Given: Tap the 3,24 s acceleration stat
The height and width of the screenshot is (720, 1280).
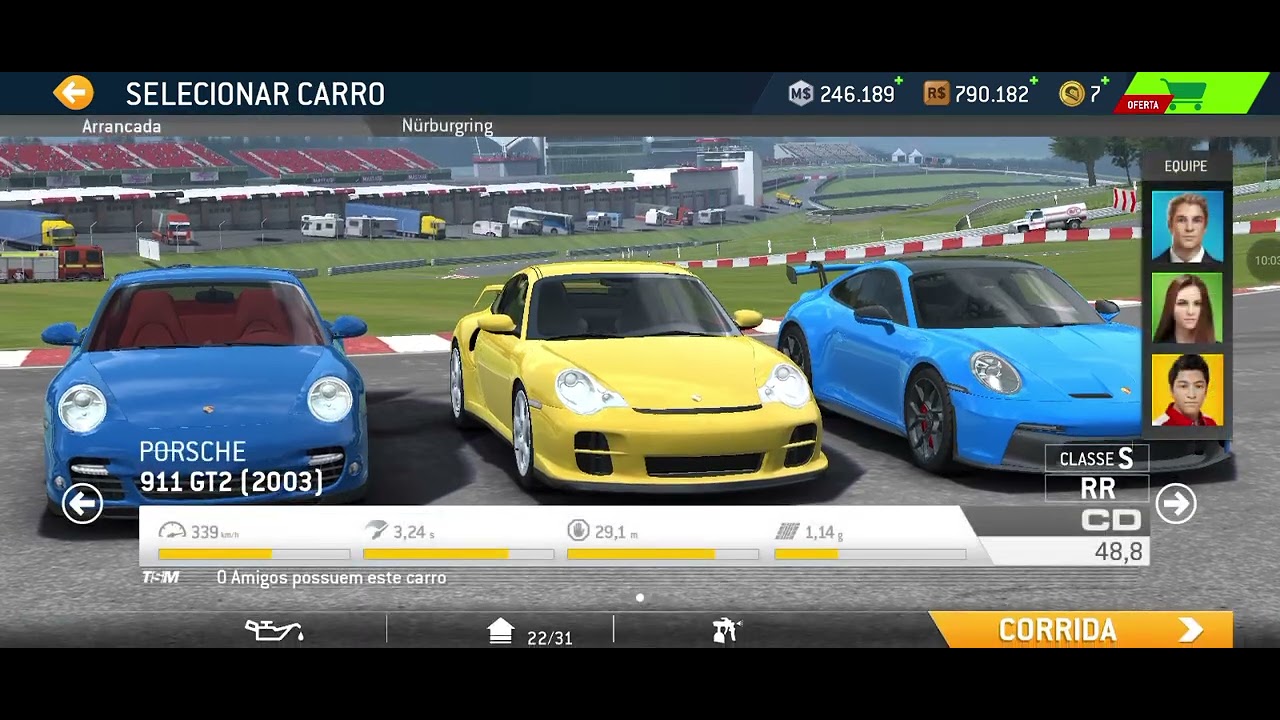Looking at the screenshot, I should 458,541.
